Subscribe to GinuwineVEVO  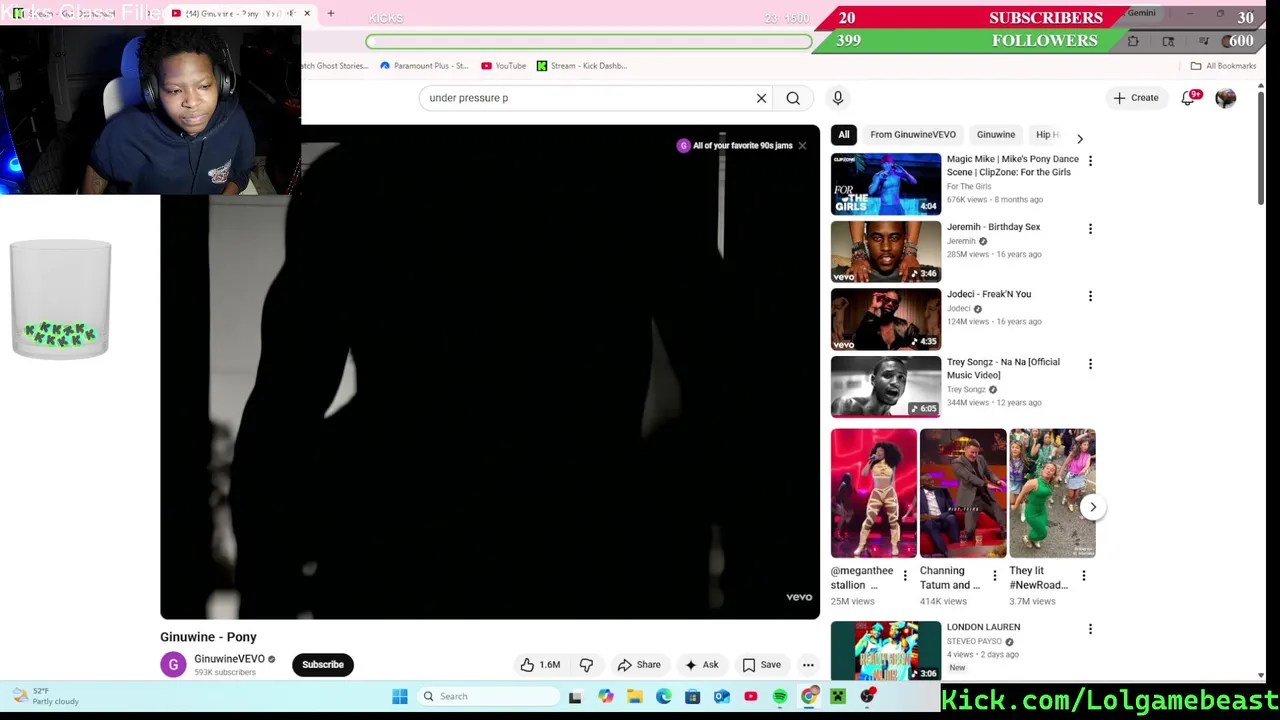(x=323, y=665)
